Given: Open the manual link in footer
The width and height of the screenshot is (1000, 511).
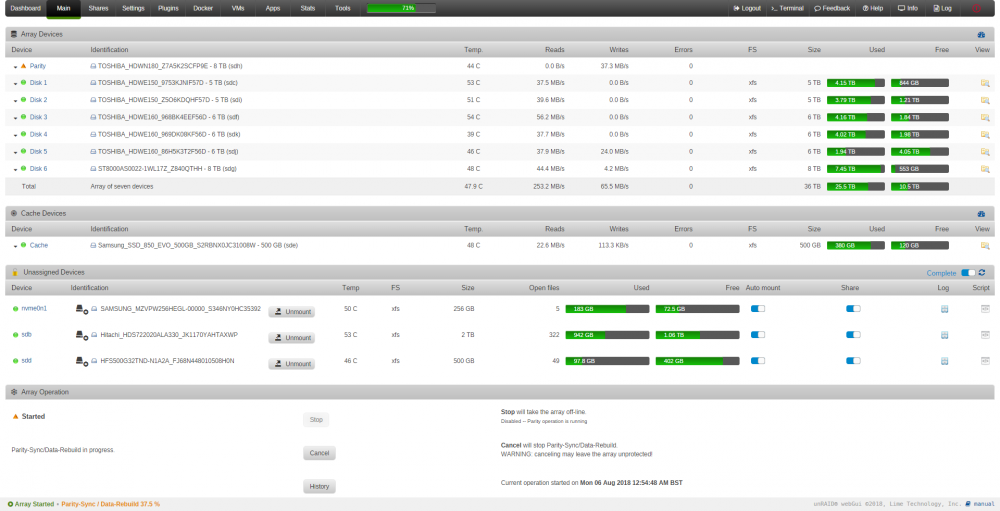Looking at the screenshot, I should 980,504.
